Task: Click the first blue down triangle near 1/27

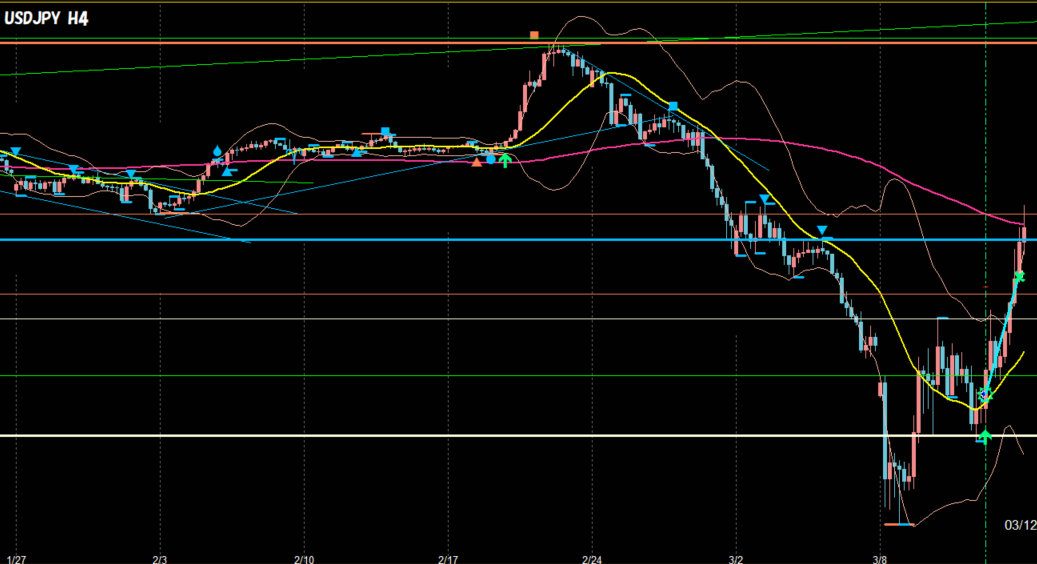Action: (x=16, y=152)
